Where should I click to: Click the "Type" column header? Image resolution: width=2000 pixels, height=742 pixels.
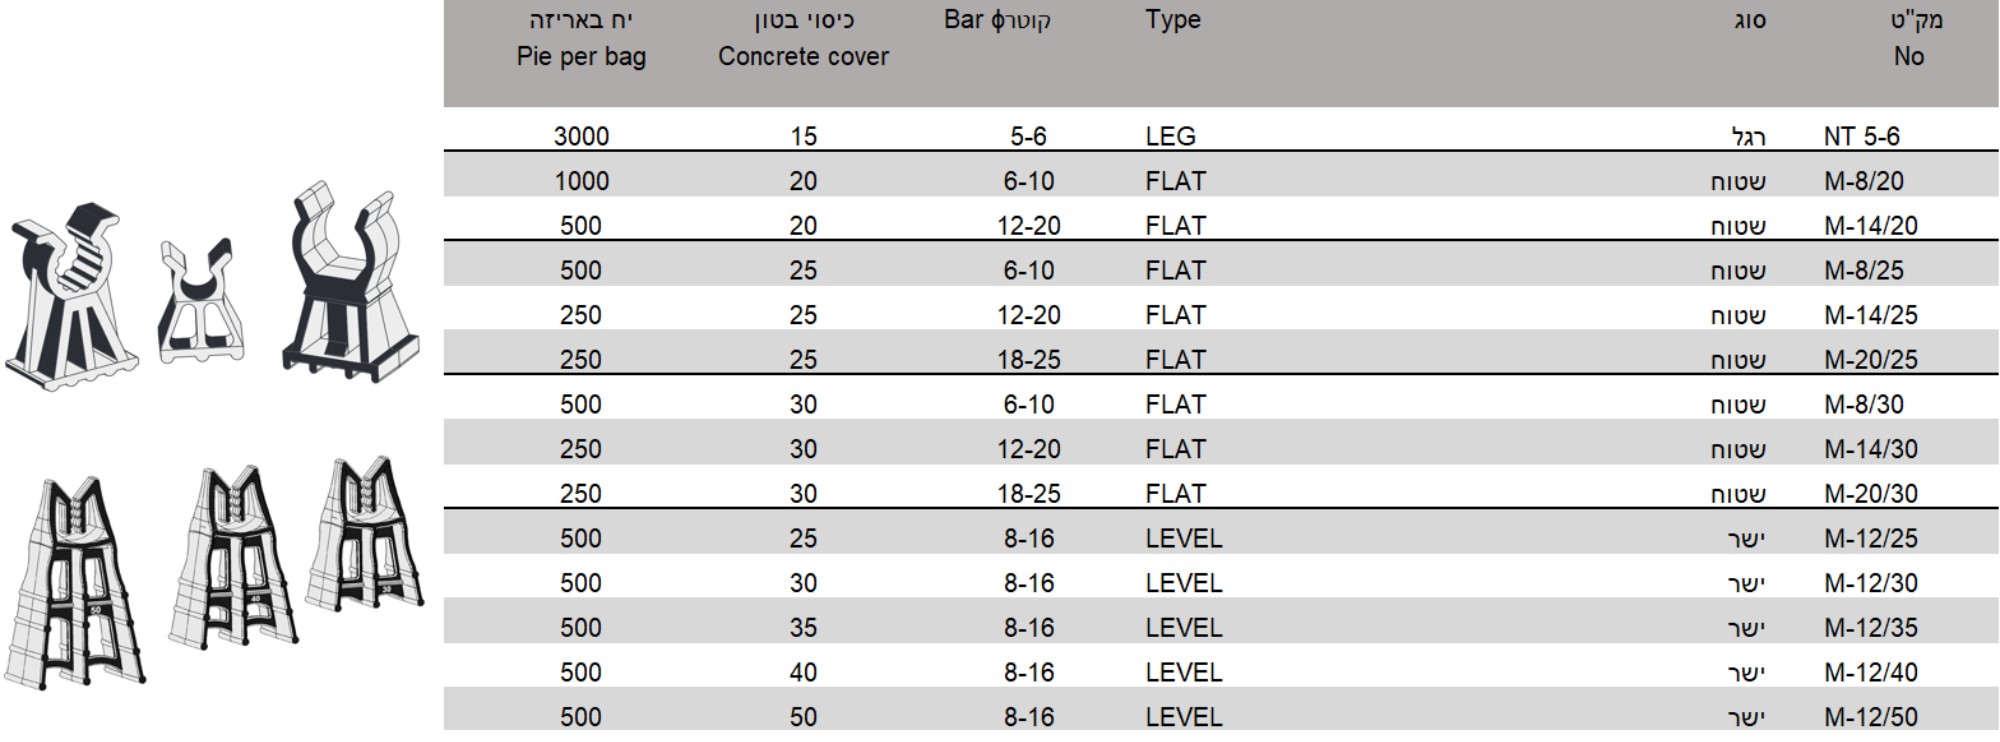[1173, 20]
